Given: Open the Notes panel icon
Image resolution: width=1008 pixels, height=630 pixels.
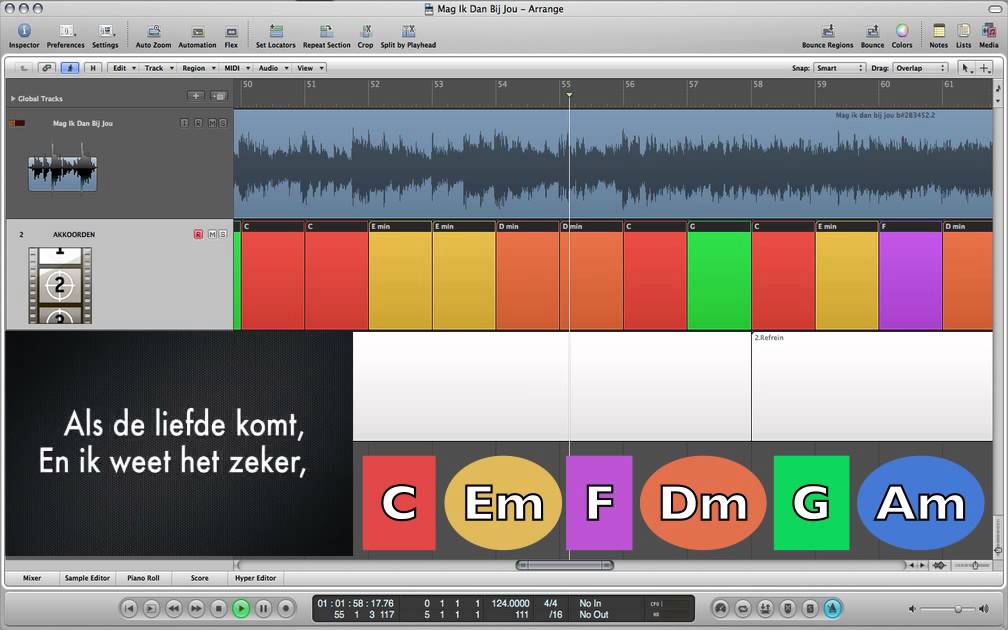Looking at the screenshot, I should (939, 35).
